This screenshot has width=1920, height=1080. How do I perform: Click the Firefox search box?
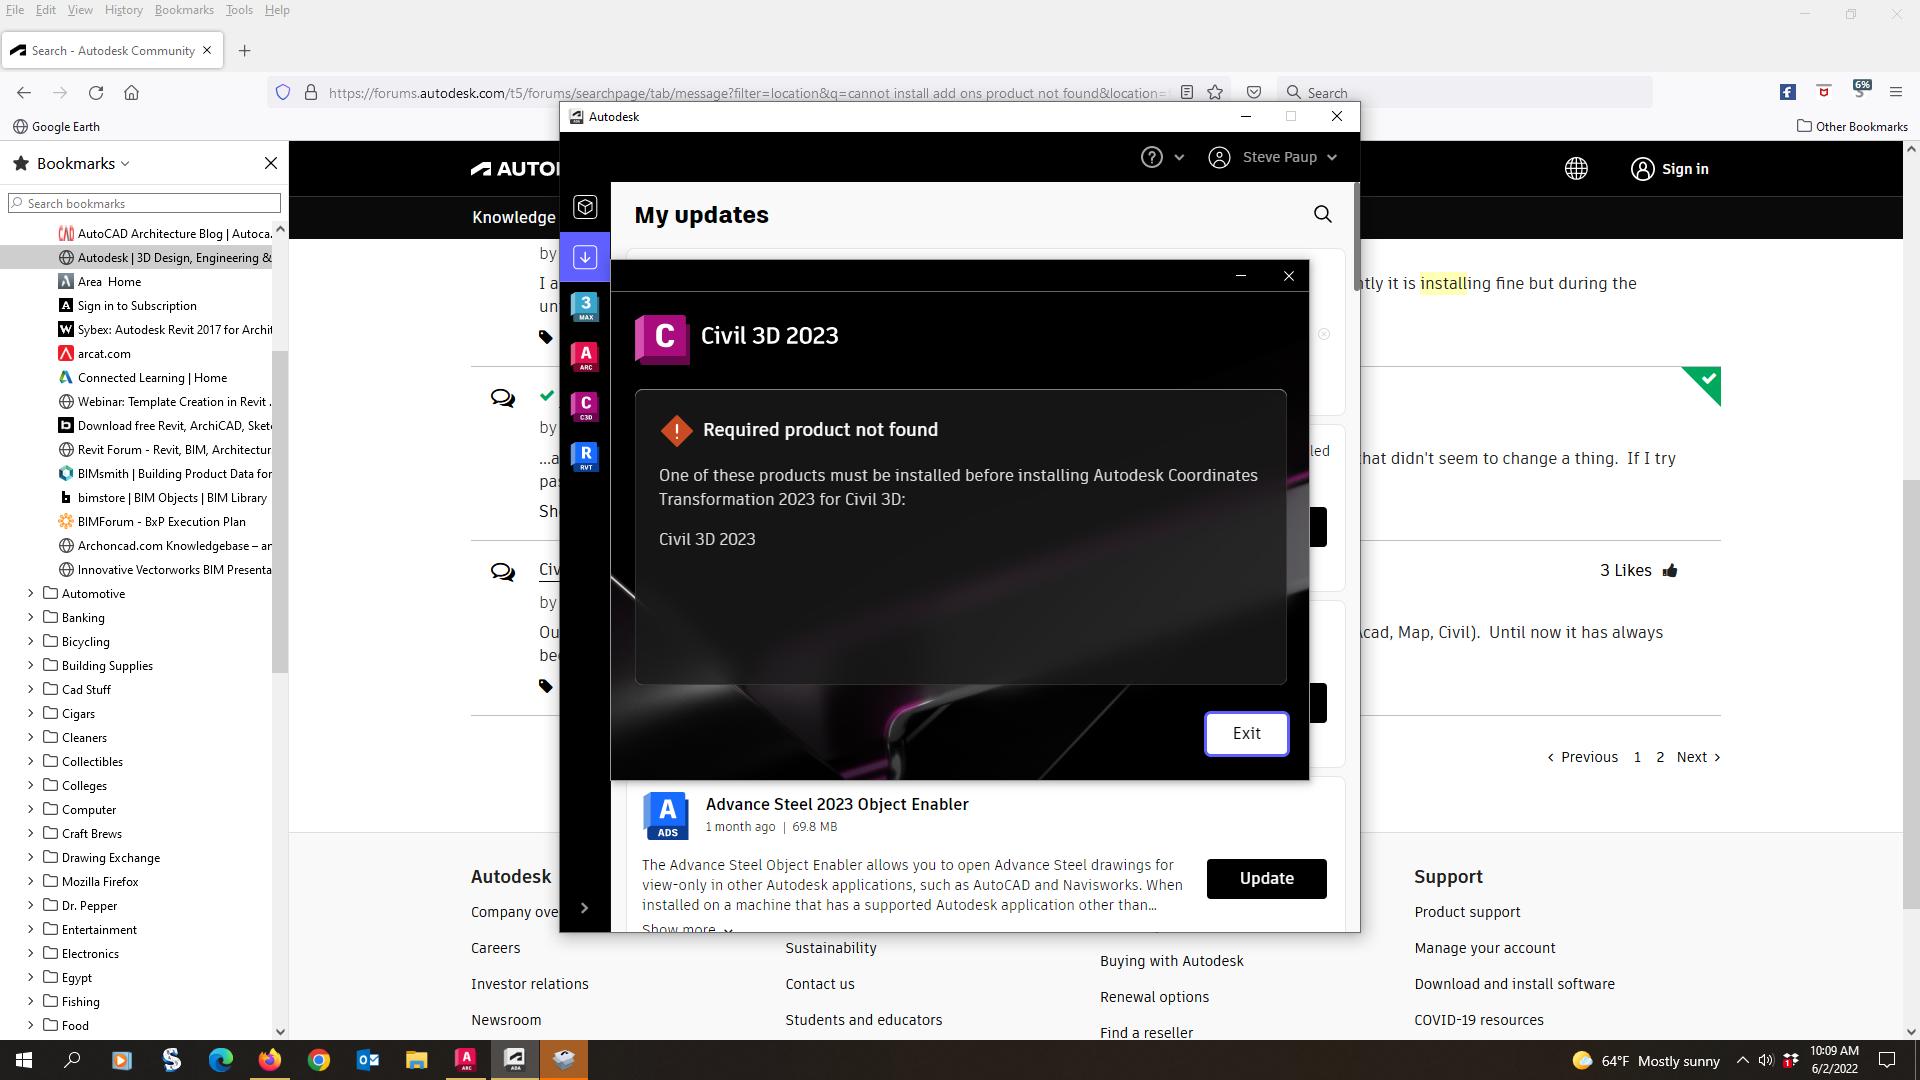click(1465, 93)
